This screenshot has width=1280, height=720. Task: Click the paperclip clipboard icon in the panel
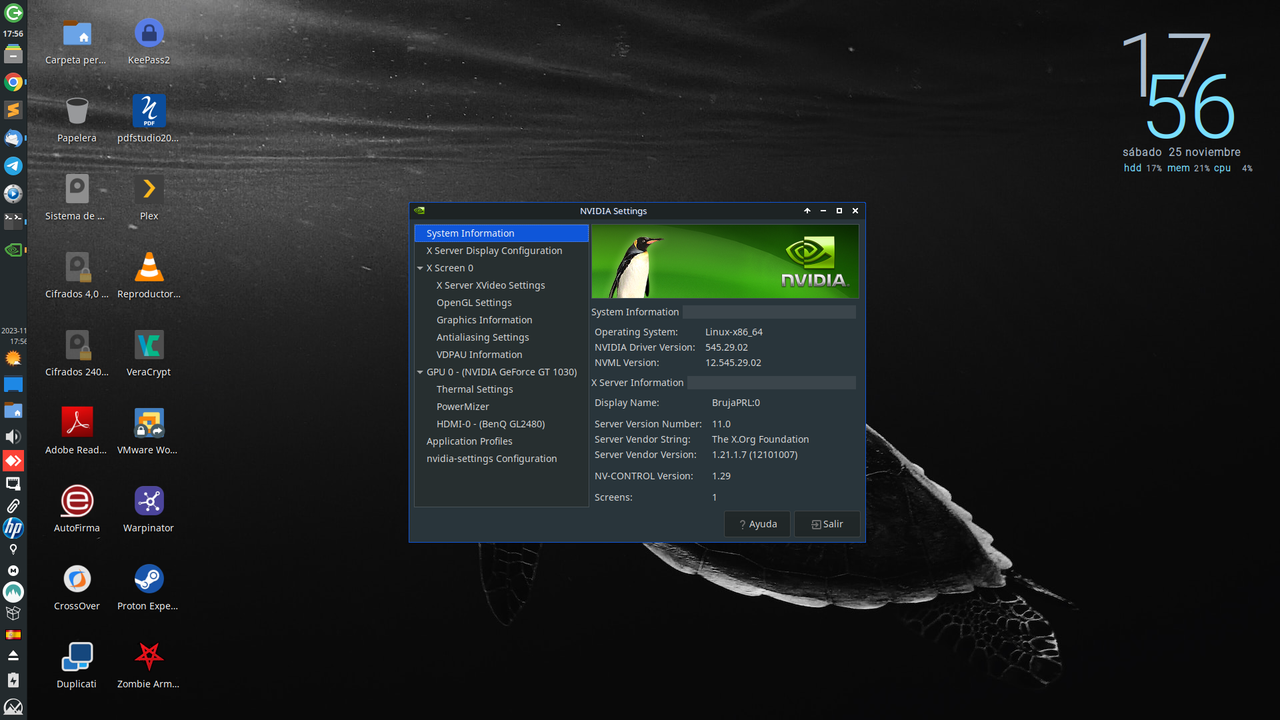click(13, 506)
